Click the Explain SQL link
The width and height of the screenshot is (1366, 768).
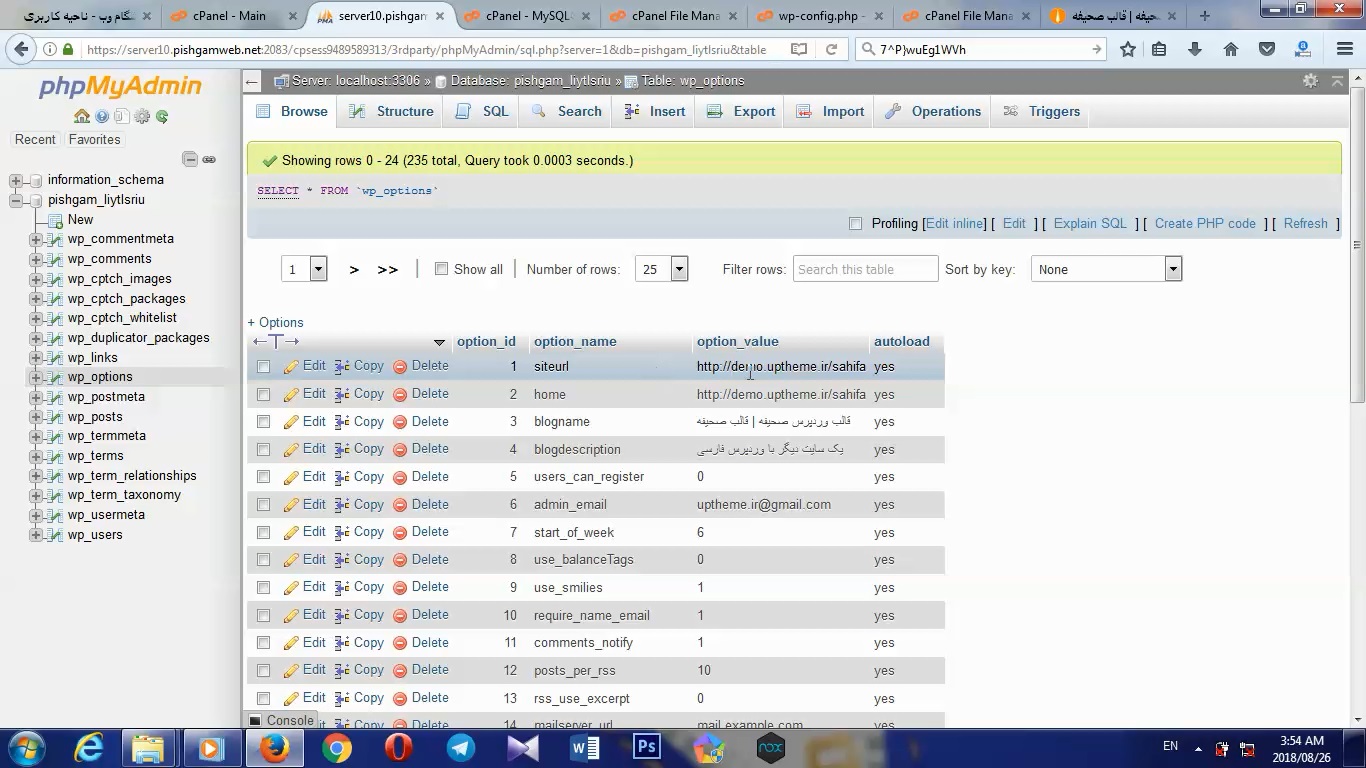click(x=1090, y=224)
